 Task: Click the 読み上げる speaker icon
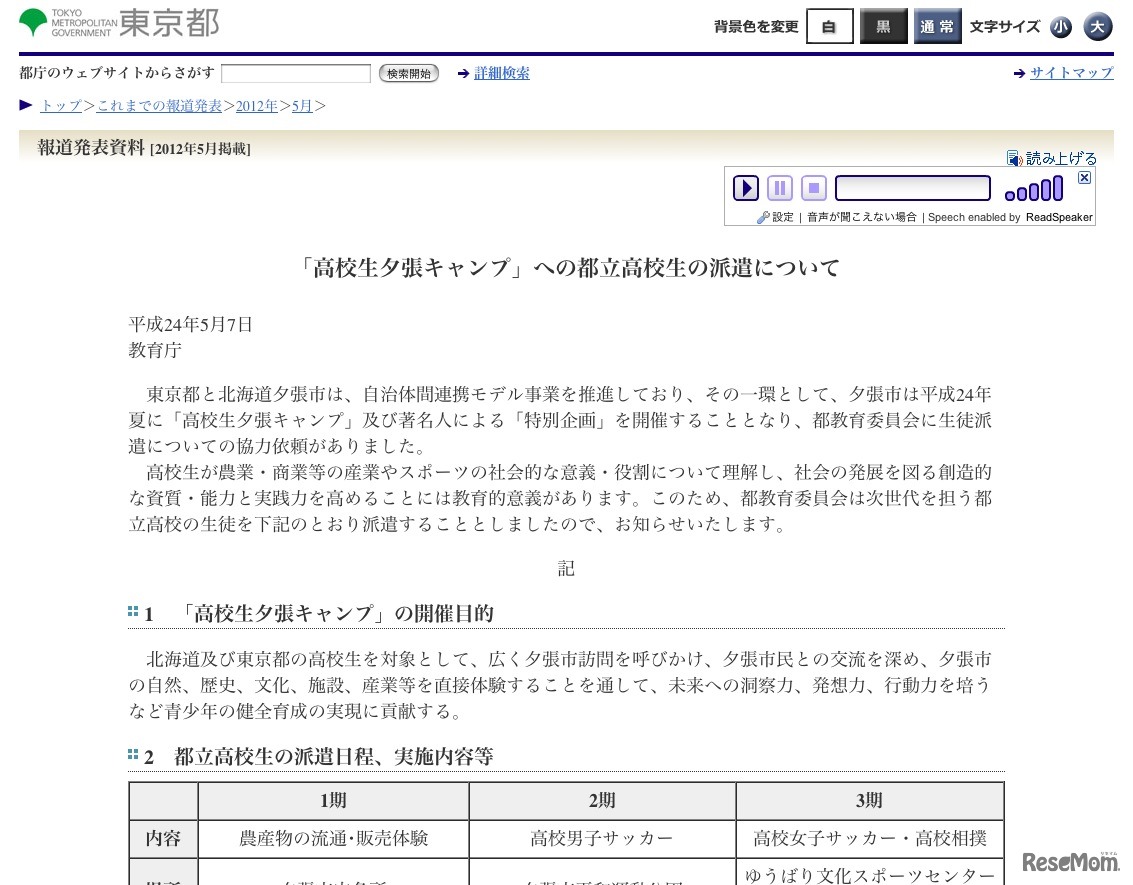tap(1016, 157)
